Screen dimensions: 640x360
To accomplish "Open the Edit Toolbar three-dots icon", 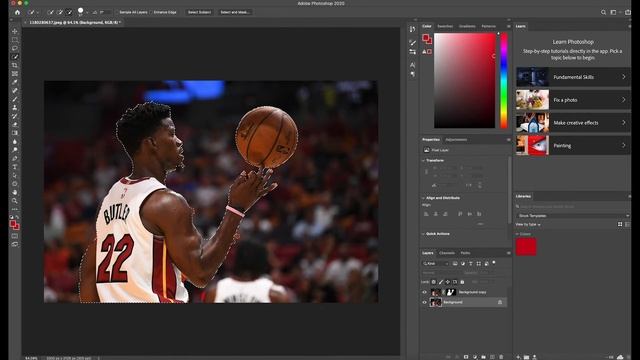I will pos(15,209).
